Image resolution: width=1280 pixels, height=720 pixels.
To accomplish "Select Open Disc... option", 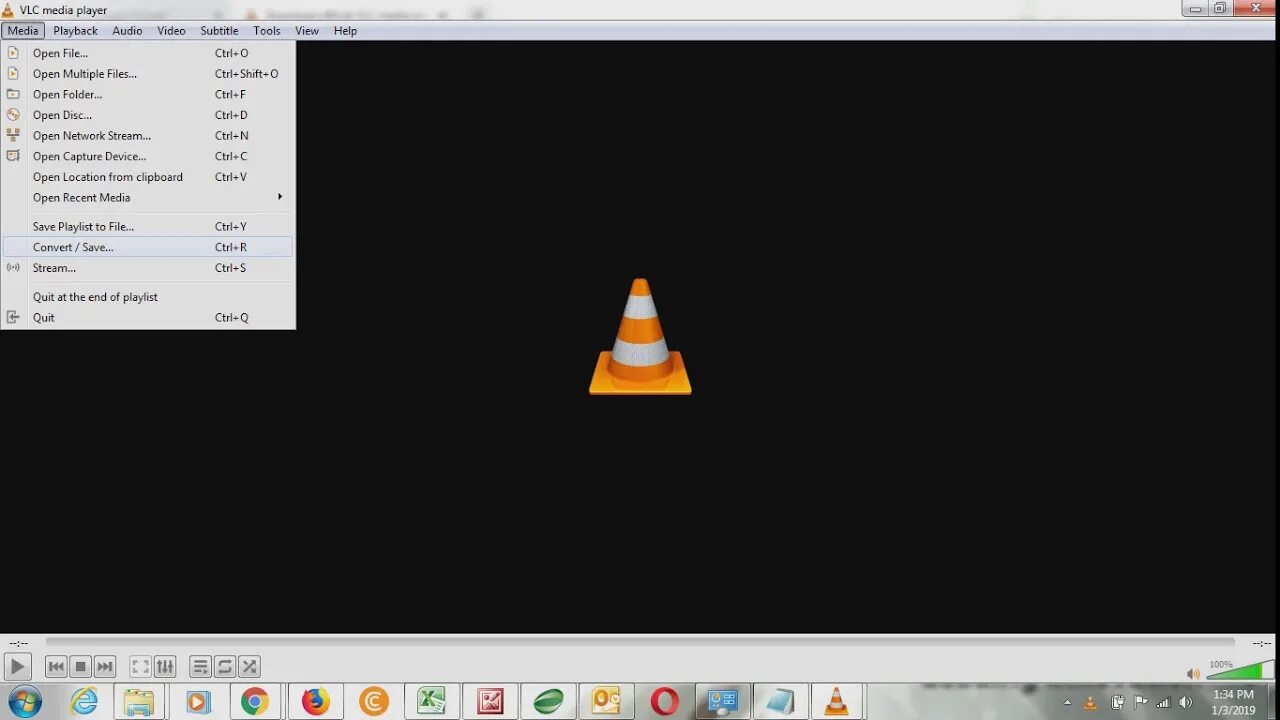I will coord(148,115).
